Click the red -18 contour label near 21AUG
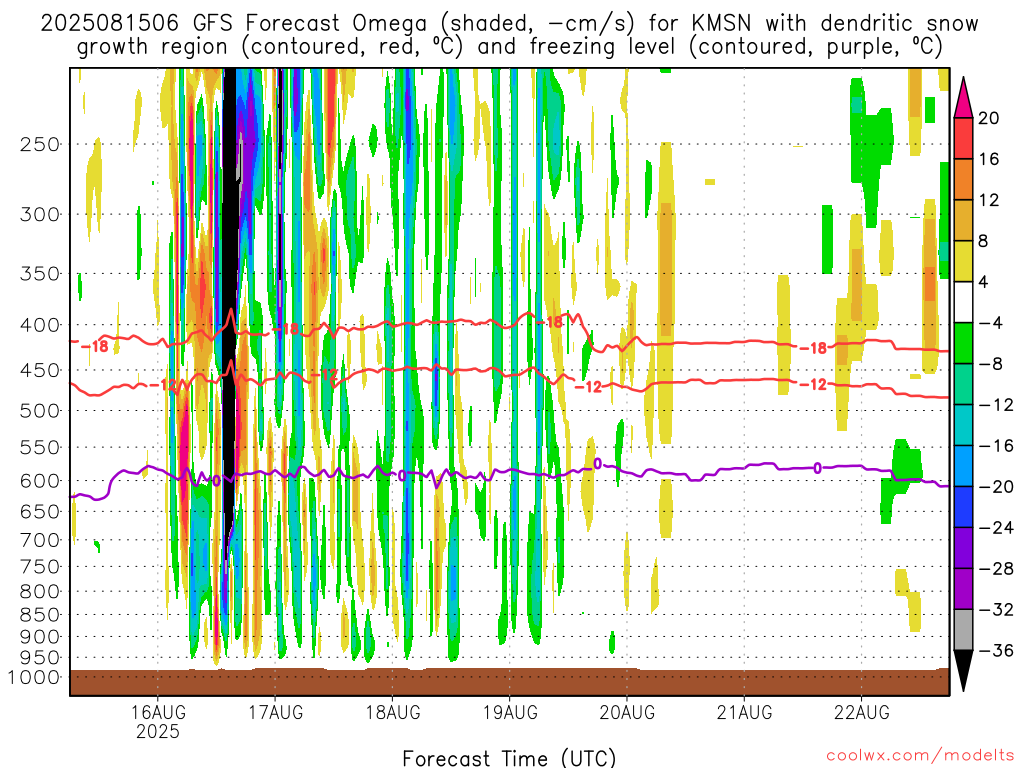 click(x=814, y=348)
